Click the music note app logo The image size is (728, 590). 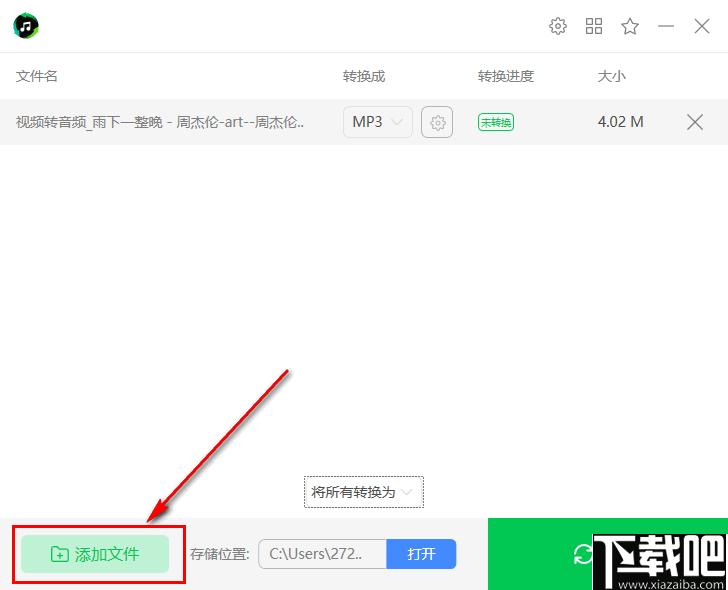pos(26,26)
